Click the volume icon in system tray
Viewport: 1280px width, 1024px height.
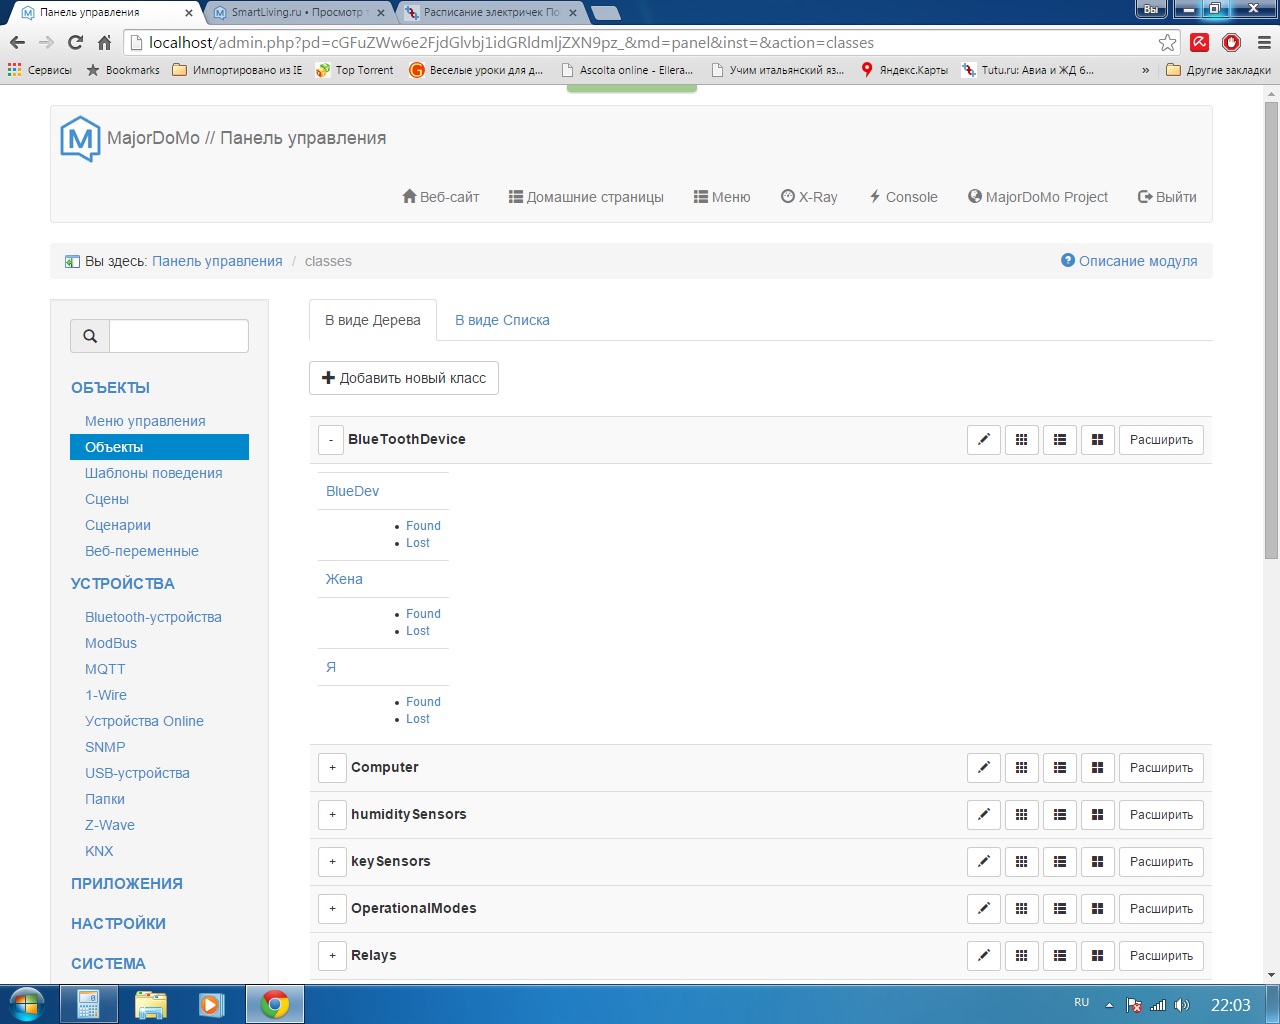(1181, 1005)
